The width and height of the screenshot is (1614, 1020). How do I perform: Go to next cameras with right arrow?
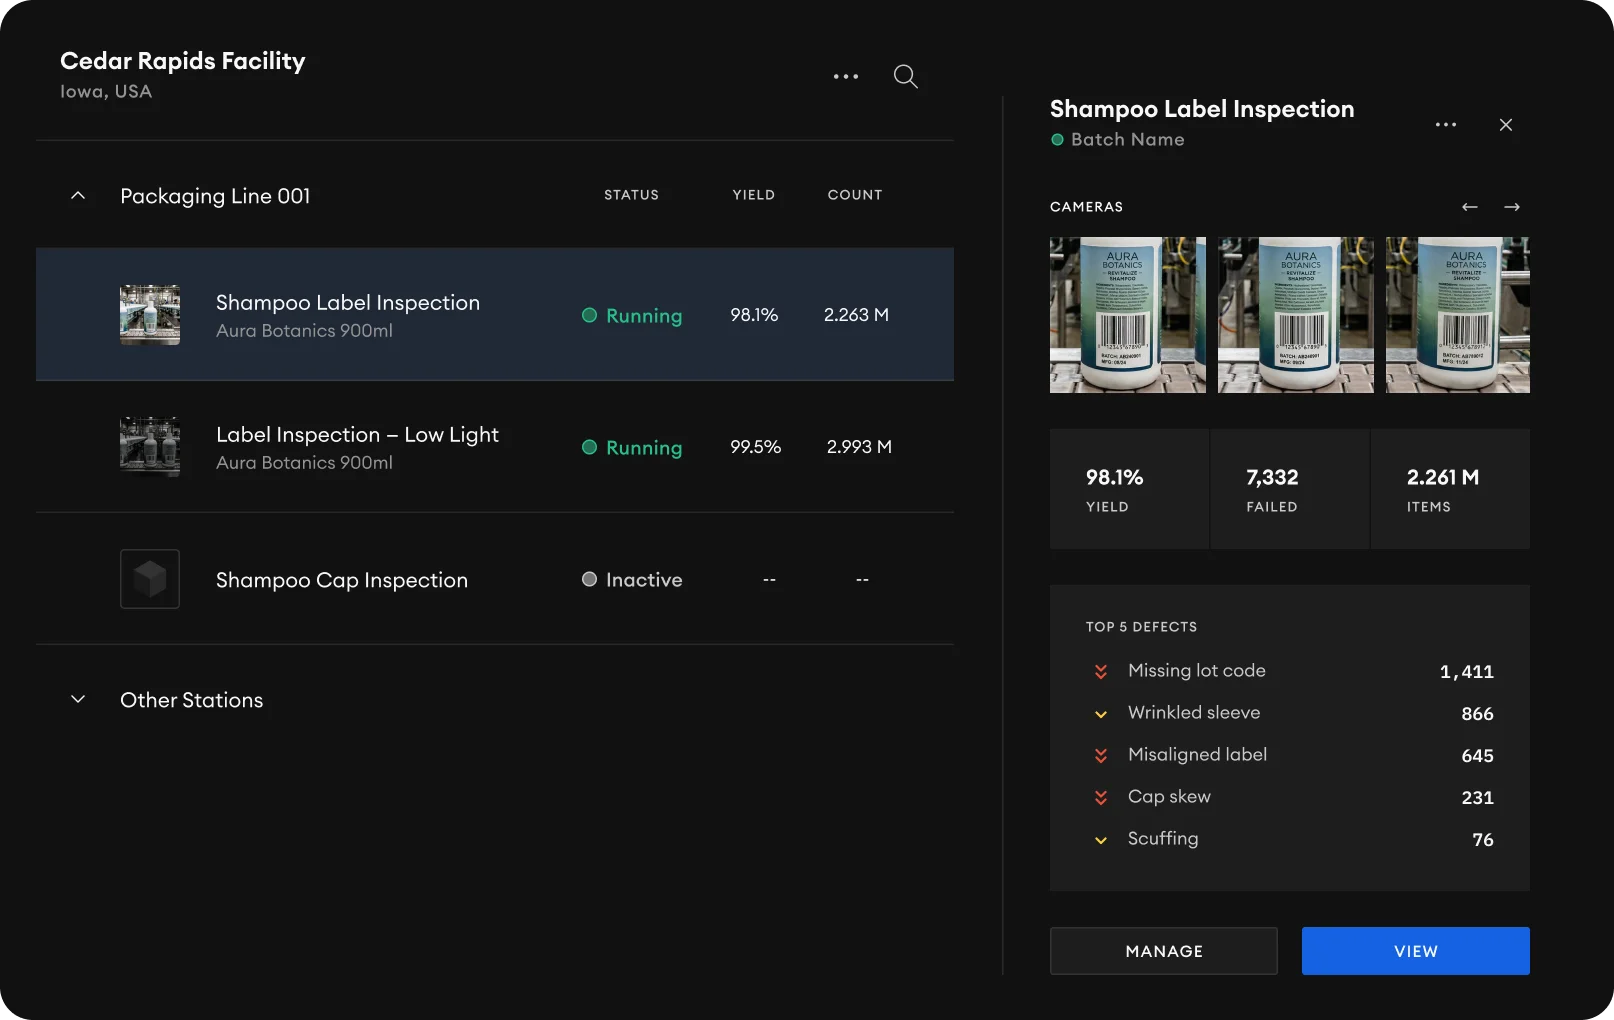click(1511, 207)
